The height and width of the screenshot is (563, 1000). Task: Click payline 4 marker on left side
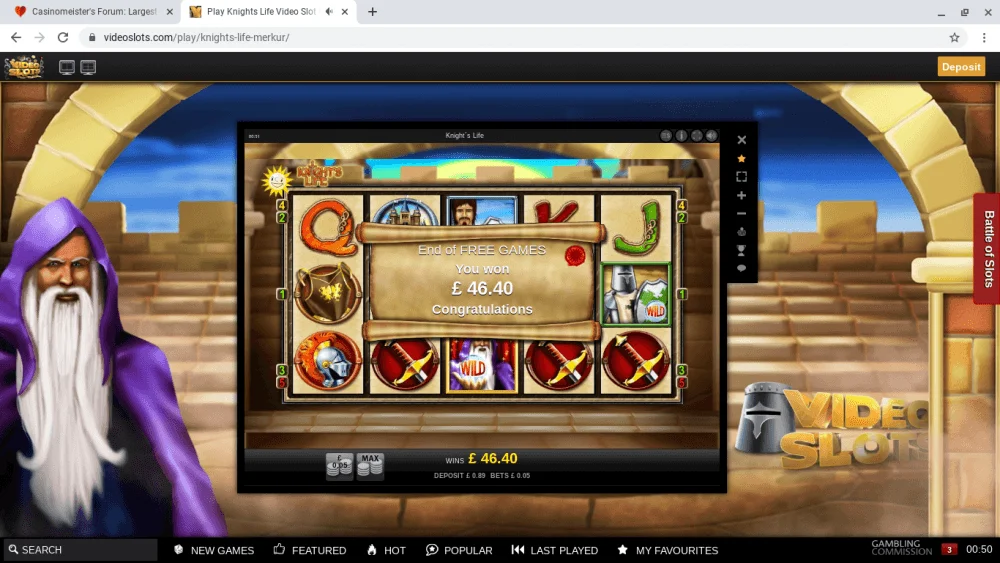[x=281, y=205]
